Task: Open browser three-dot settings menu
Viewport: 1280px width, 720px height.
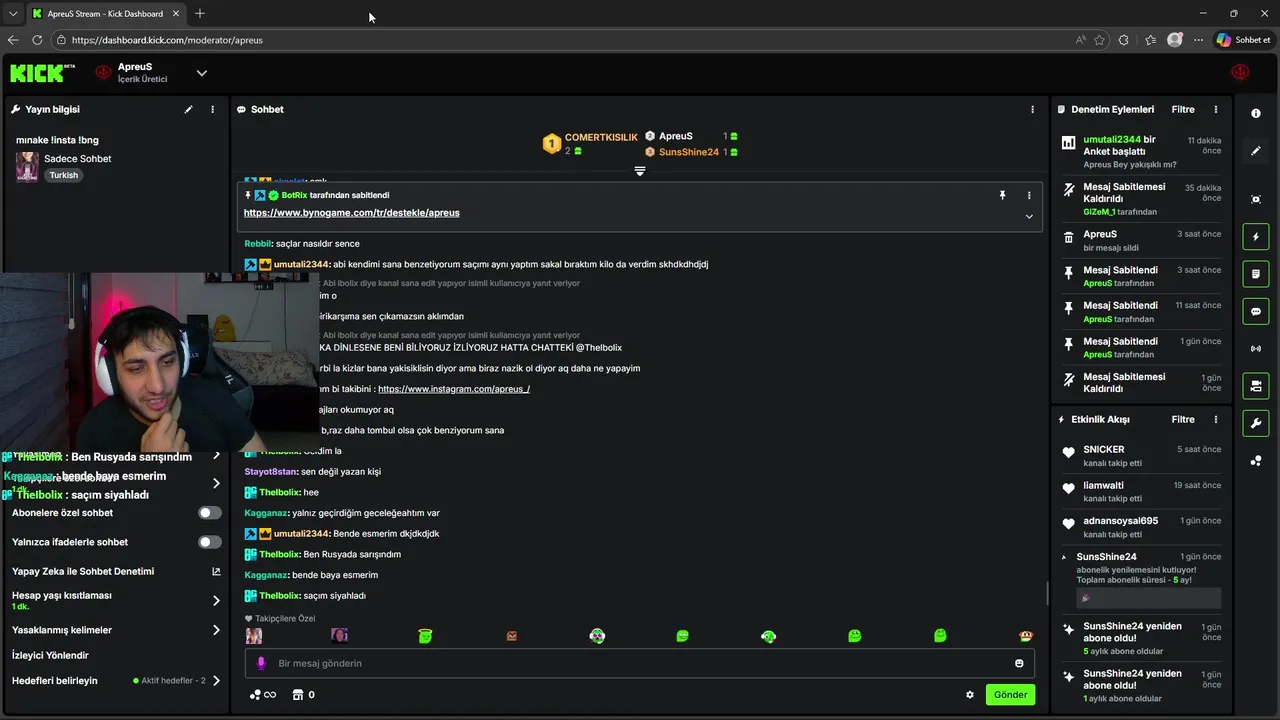Action: 1198,40
